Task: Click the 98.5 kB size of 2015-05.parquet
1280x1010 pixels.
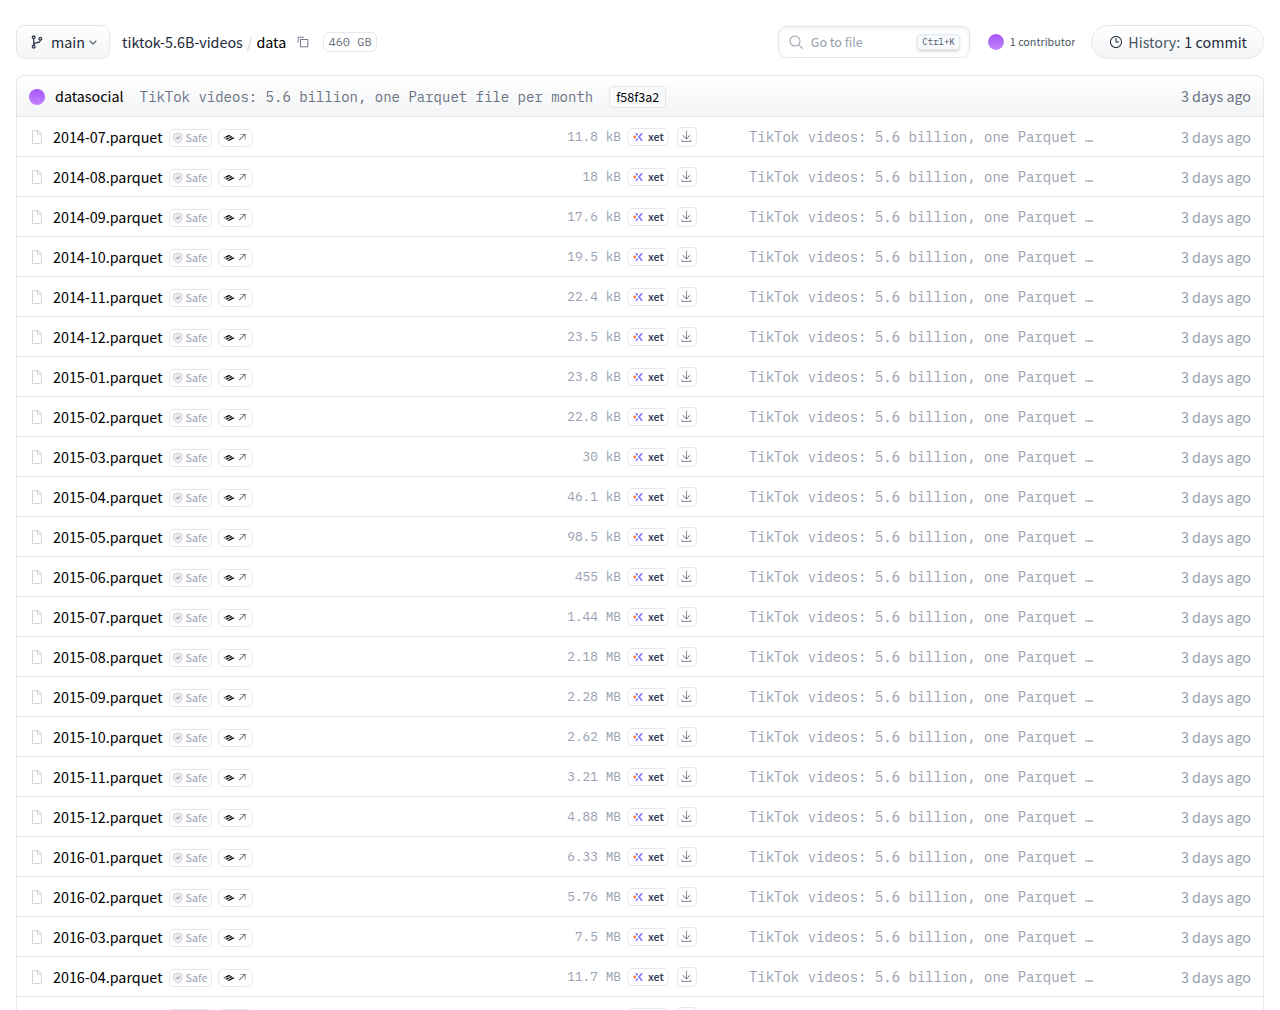Action: tap(594, 537)
